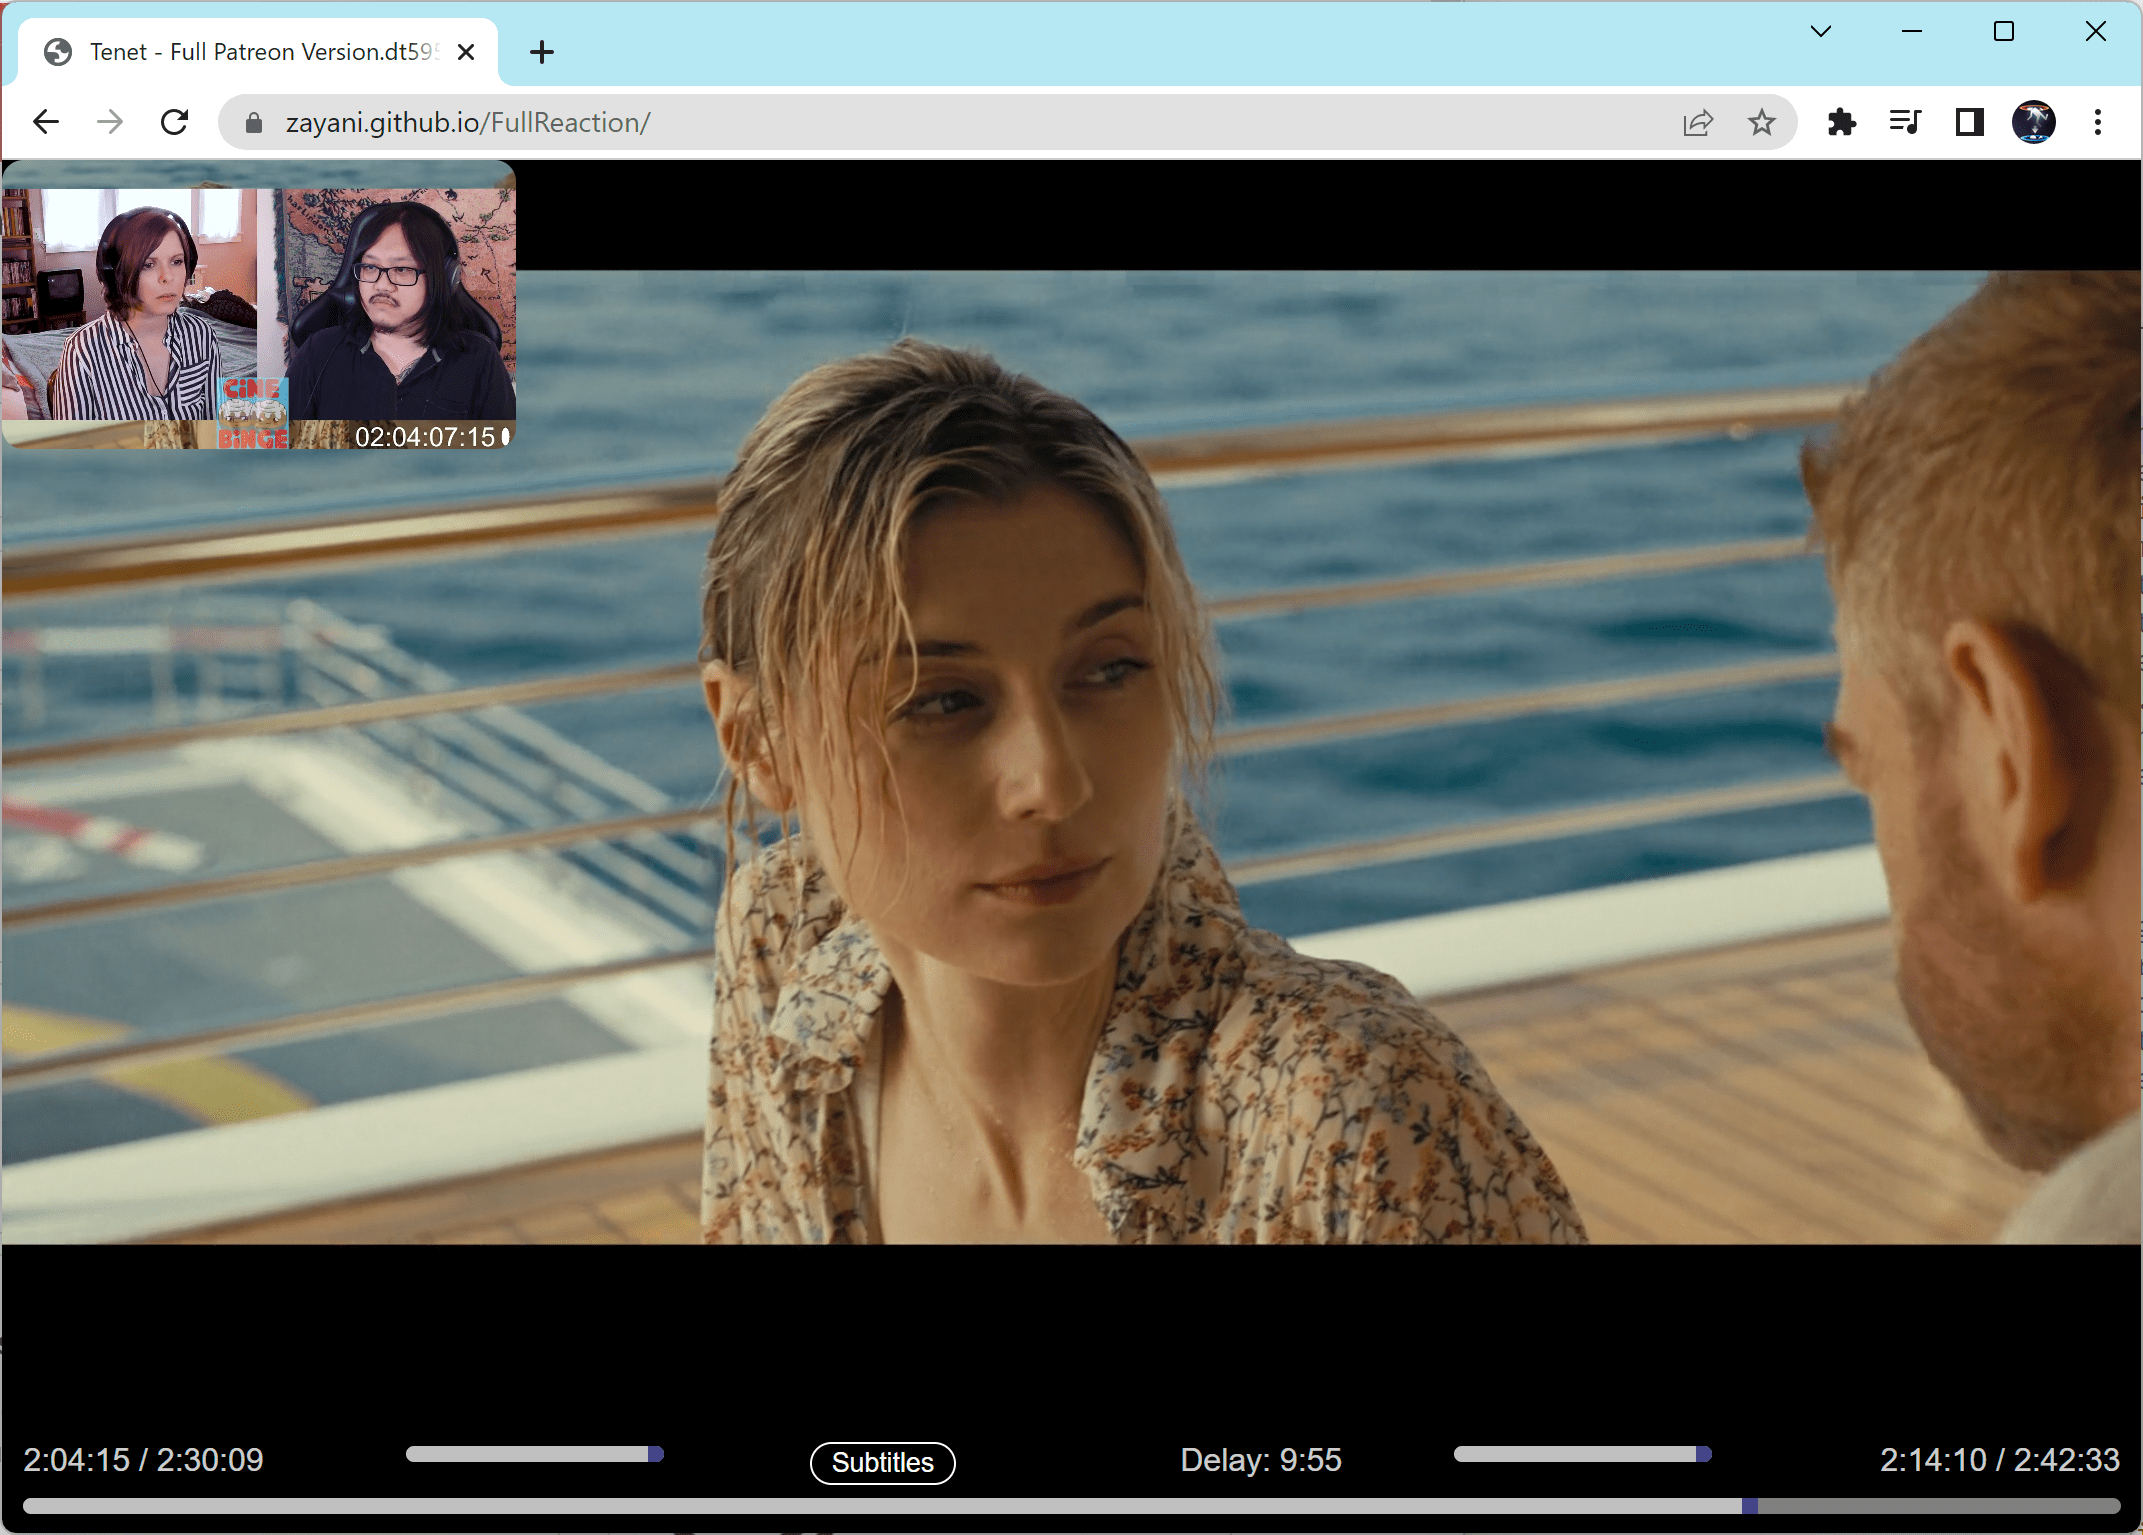Maximize the browser window
Image resolution: width=2143 pixels, height=1535 pixels.
coord(2004,31)
